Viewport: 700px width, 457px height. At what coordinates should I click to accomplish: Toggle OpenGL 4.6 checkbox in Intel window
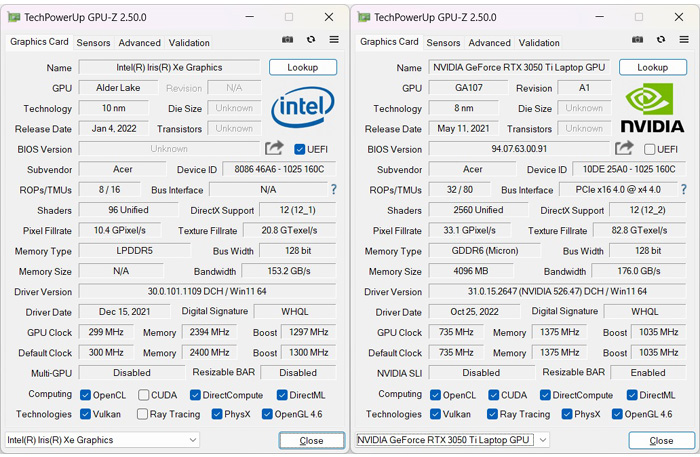click(x=267, y=414)
